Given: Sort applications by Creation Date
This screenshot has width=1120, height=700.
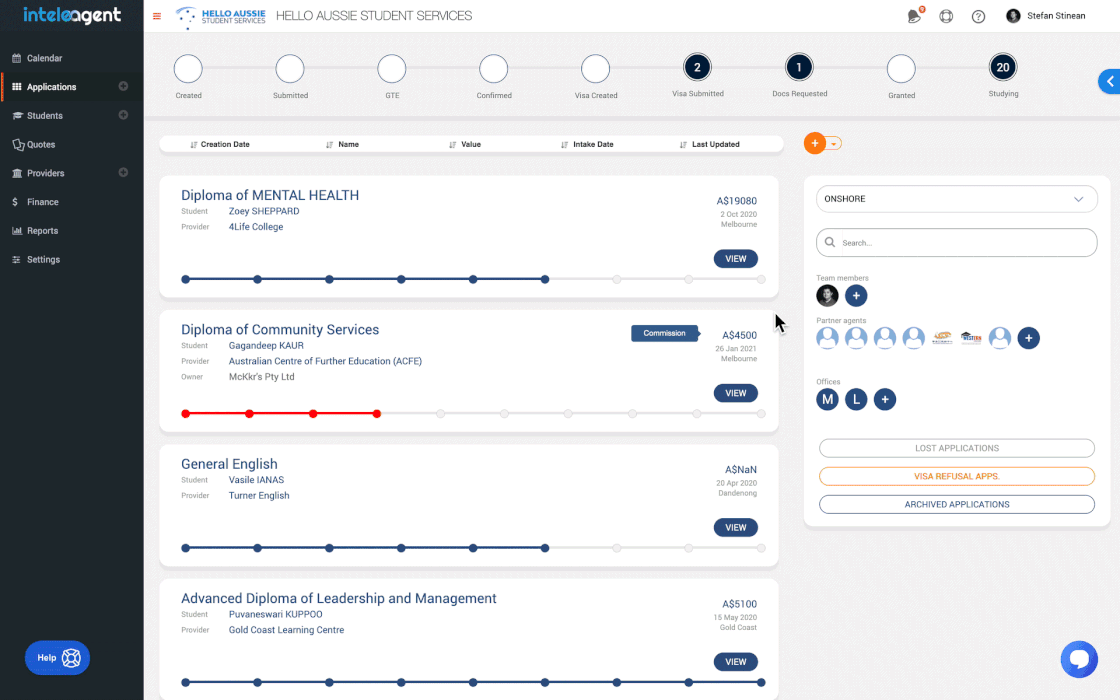Looking at the screenshot, I should pos(220,144).
